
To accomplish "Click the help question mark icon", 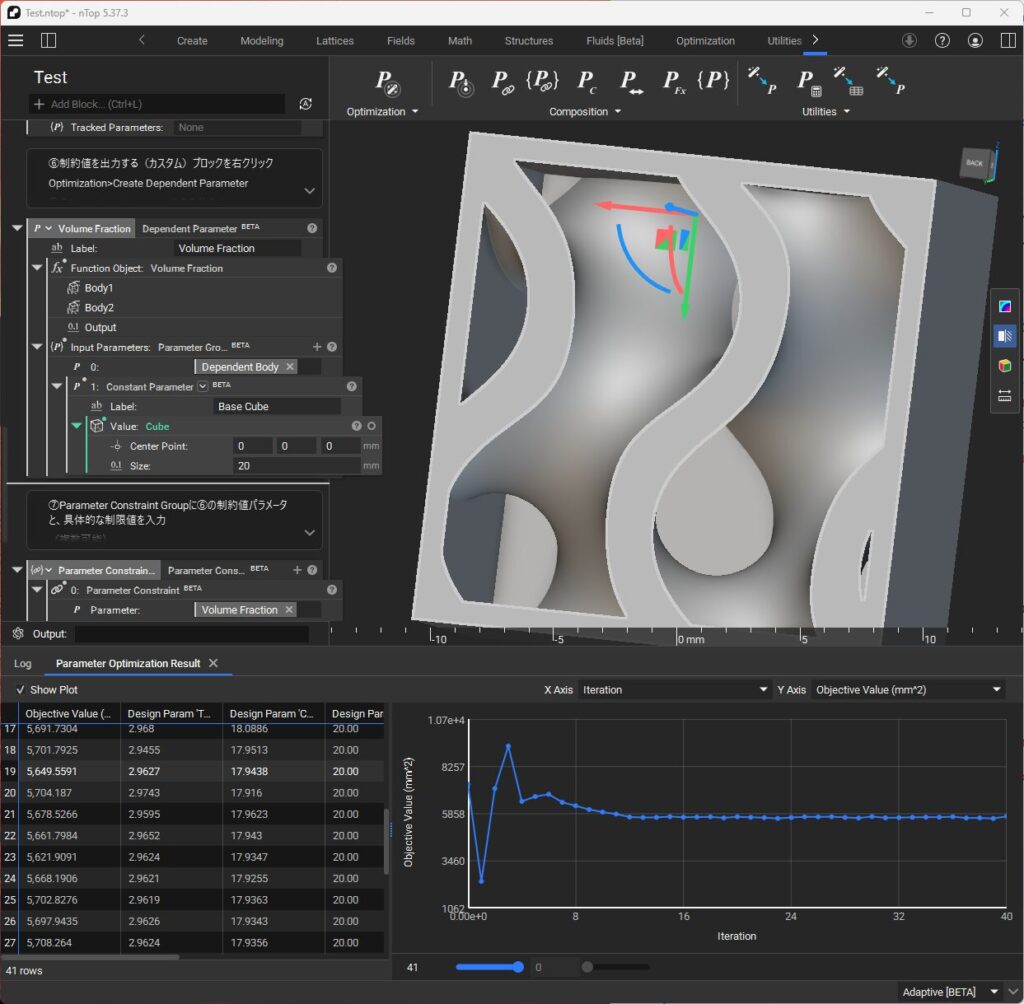I will [x=942, y=41].
